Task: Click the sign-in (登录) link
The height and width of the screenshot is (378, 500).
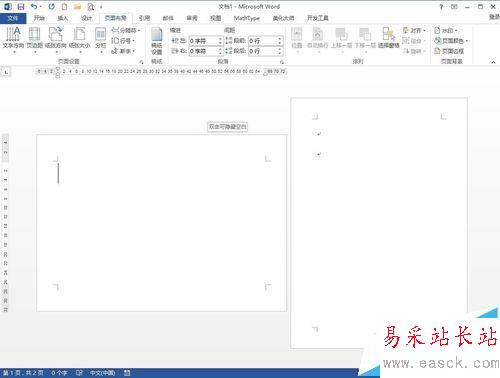Action: click(x=494, y=17)
